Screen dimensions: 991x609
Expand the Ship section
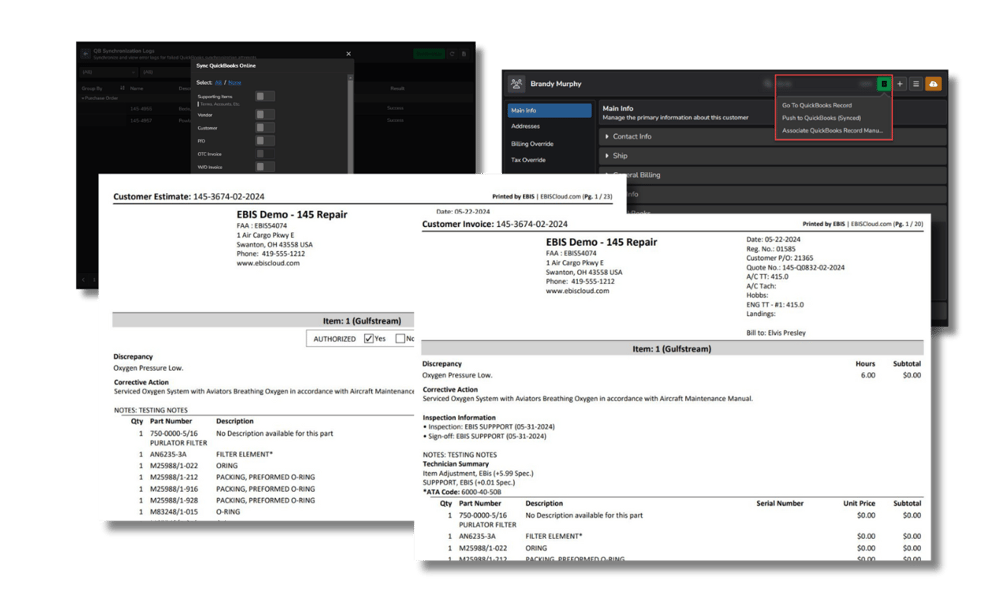(x=620, y=156)
